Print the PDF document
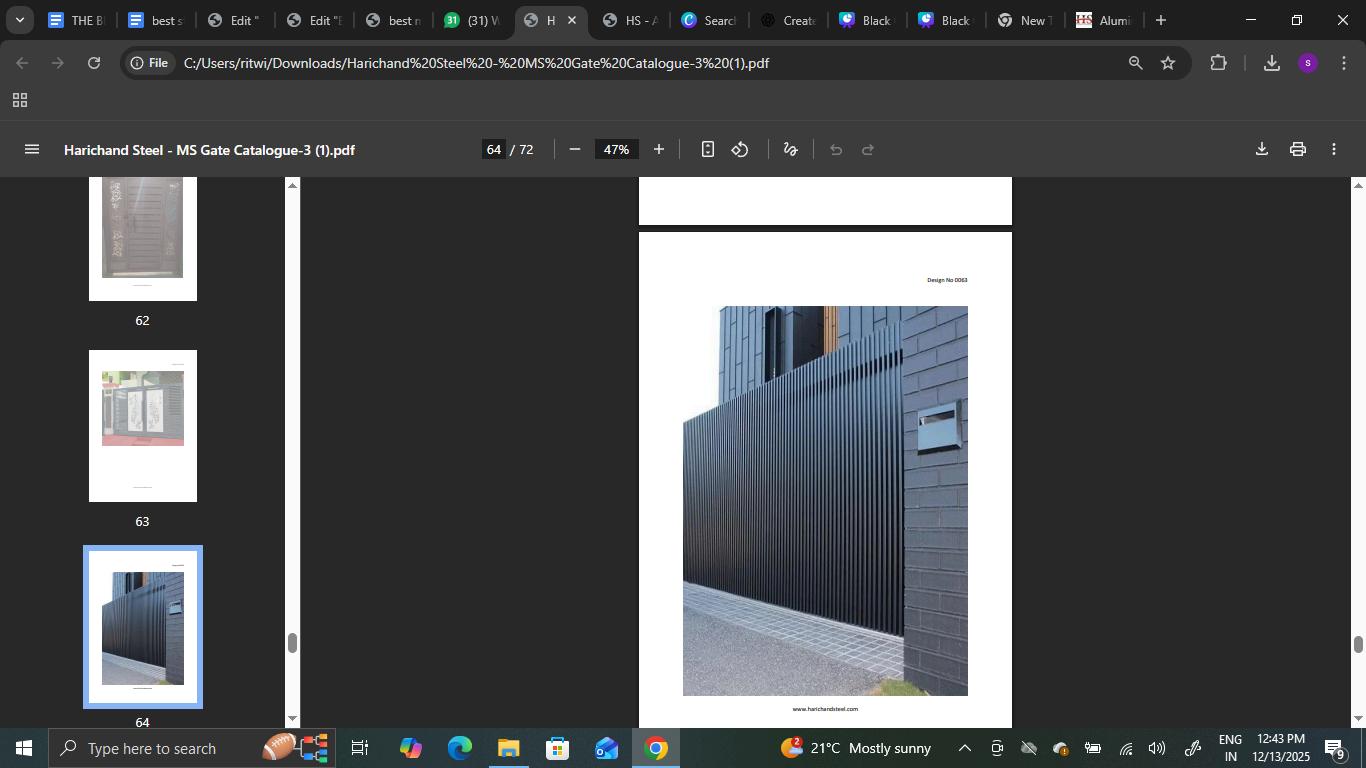1366x768 pixels. tap(1297, 149)
